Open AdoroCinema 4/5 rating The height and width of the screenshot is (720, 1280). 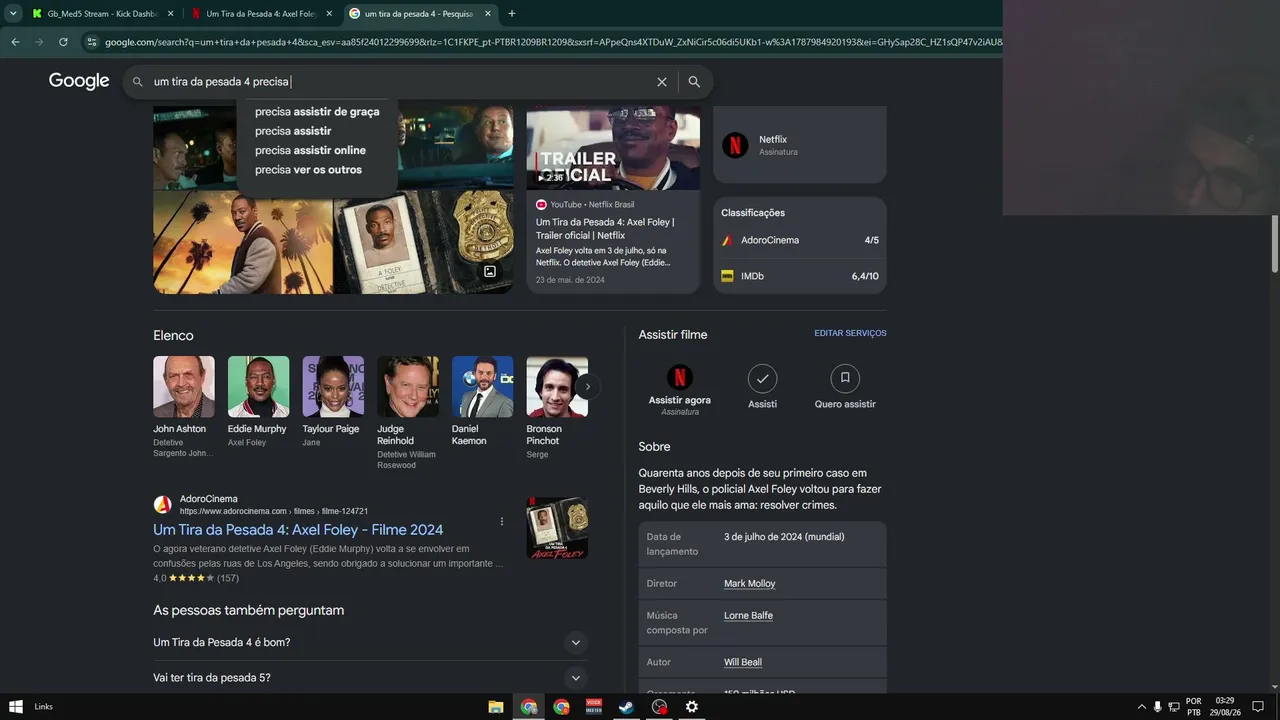click(800, 240)
